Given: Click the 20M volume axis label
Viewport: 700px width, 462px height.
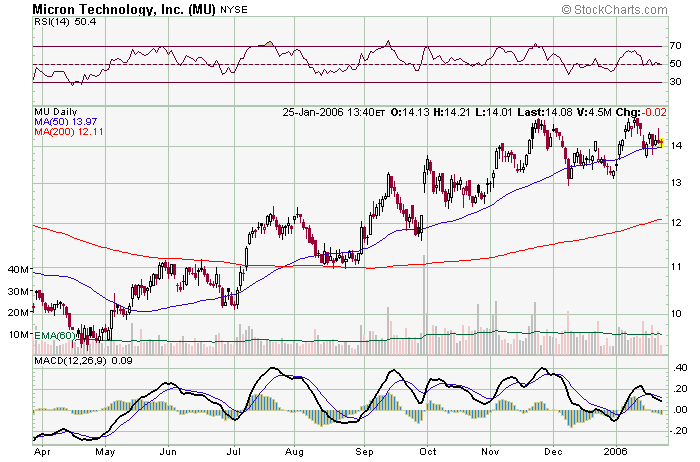Looking at the screenshot, I should click(x=18, y=312).
